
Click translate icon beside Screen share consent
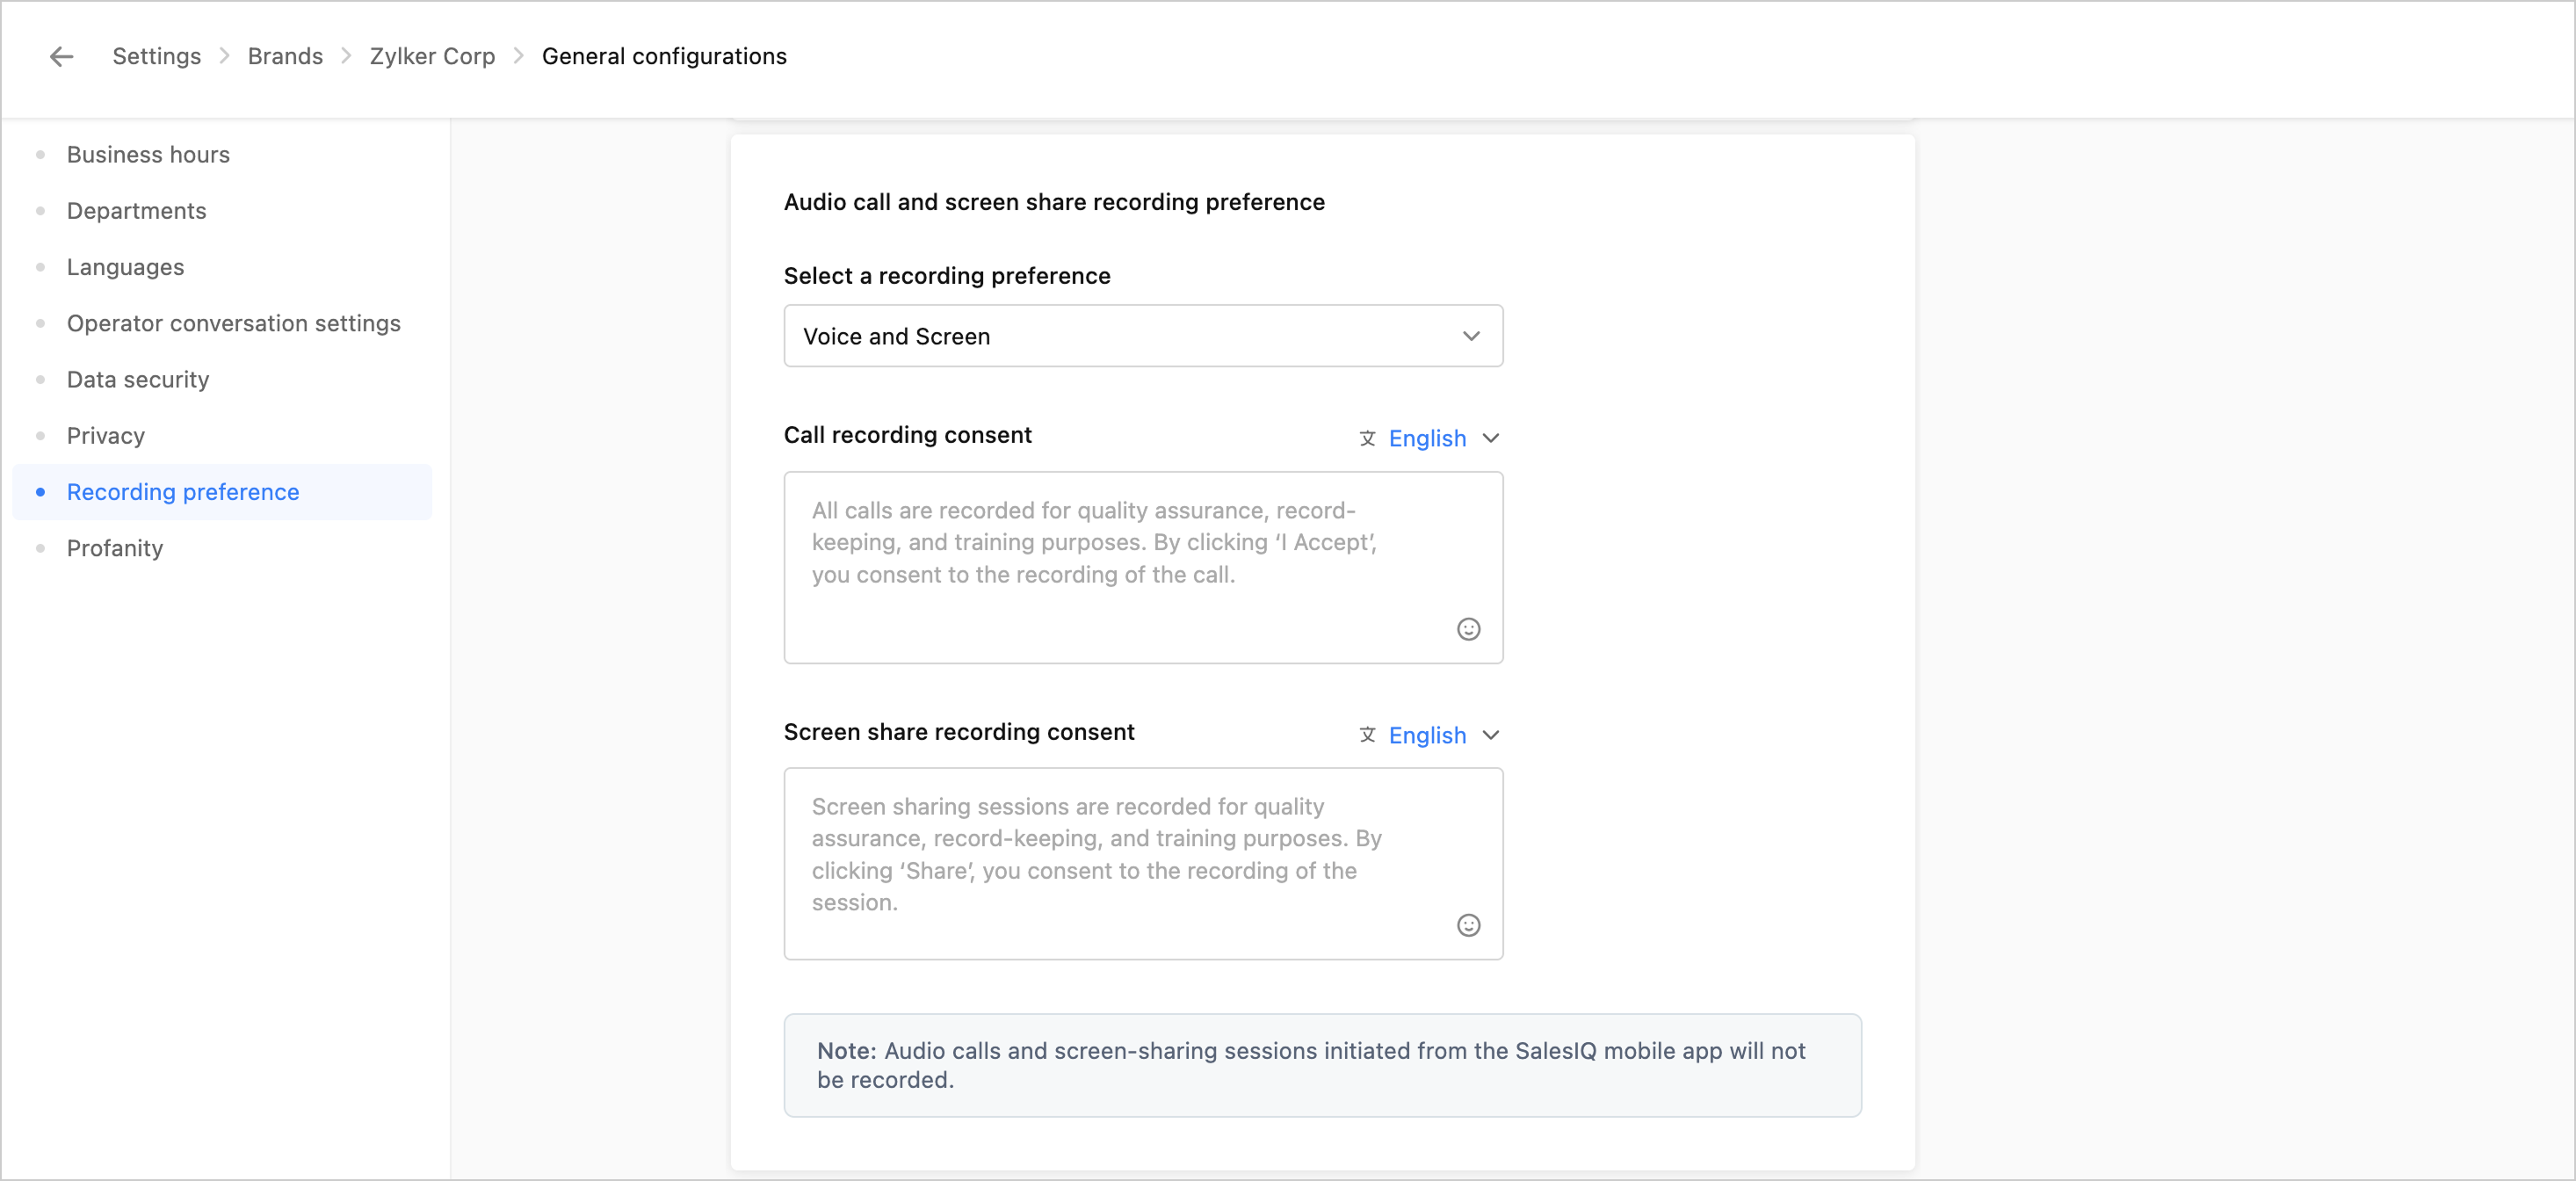pos(1367,735)
